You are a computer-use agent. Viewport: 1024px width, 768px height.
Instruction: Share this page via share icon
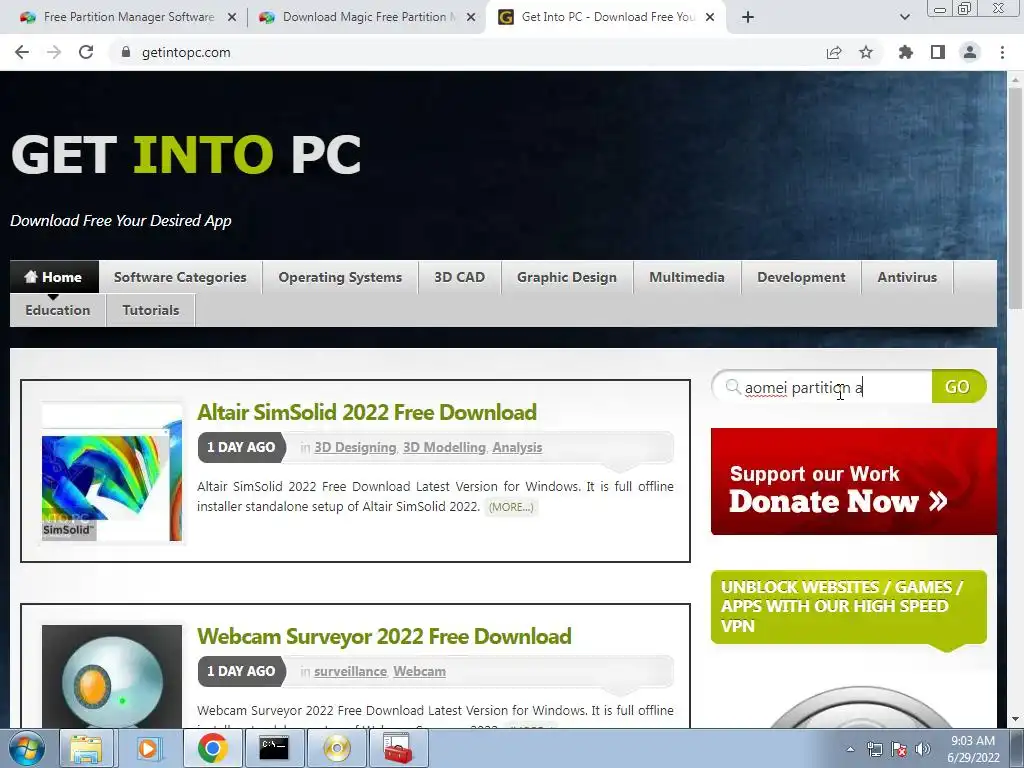833,52
